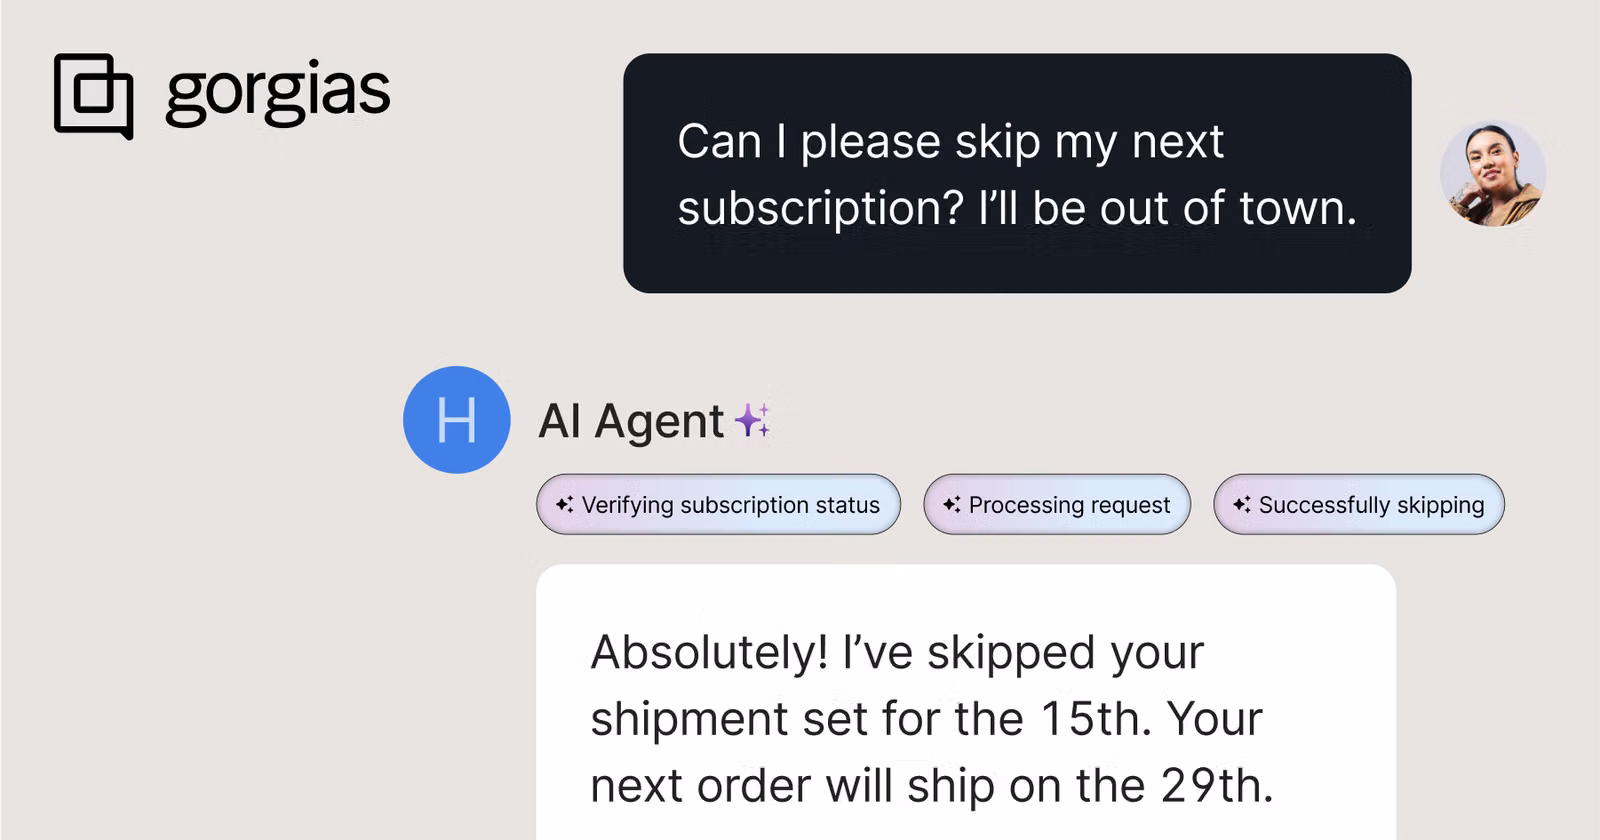Select the Verifying subscription status label

[730, 505]
